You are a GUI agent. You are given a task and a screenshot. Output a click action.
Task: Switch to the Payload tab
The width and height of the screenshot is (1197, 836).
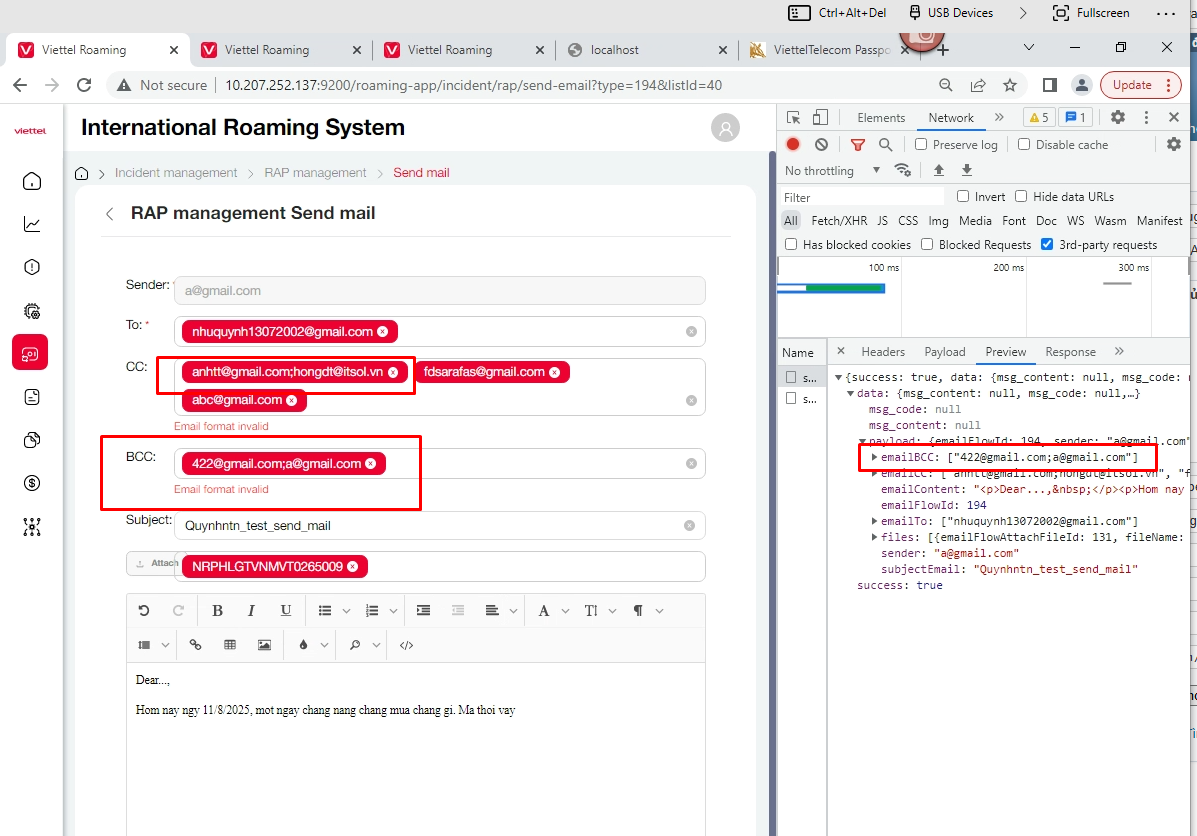coord(944,352)
